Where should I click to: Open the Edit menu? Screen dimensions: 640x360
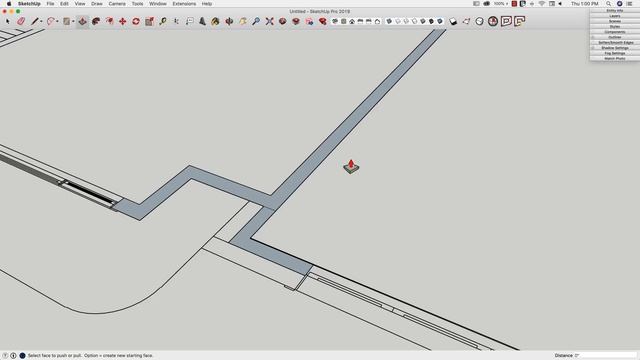[64, 4]
